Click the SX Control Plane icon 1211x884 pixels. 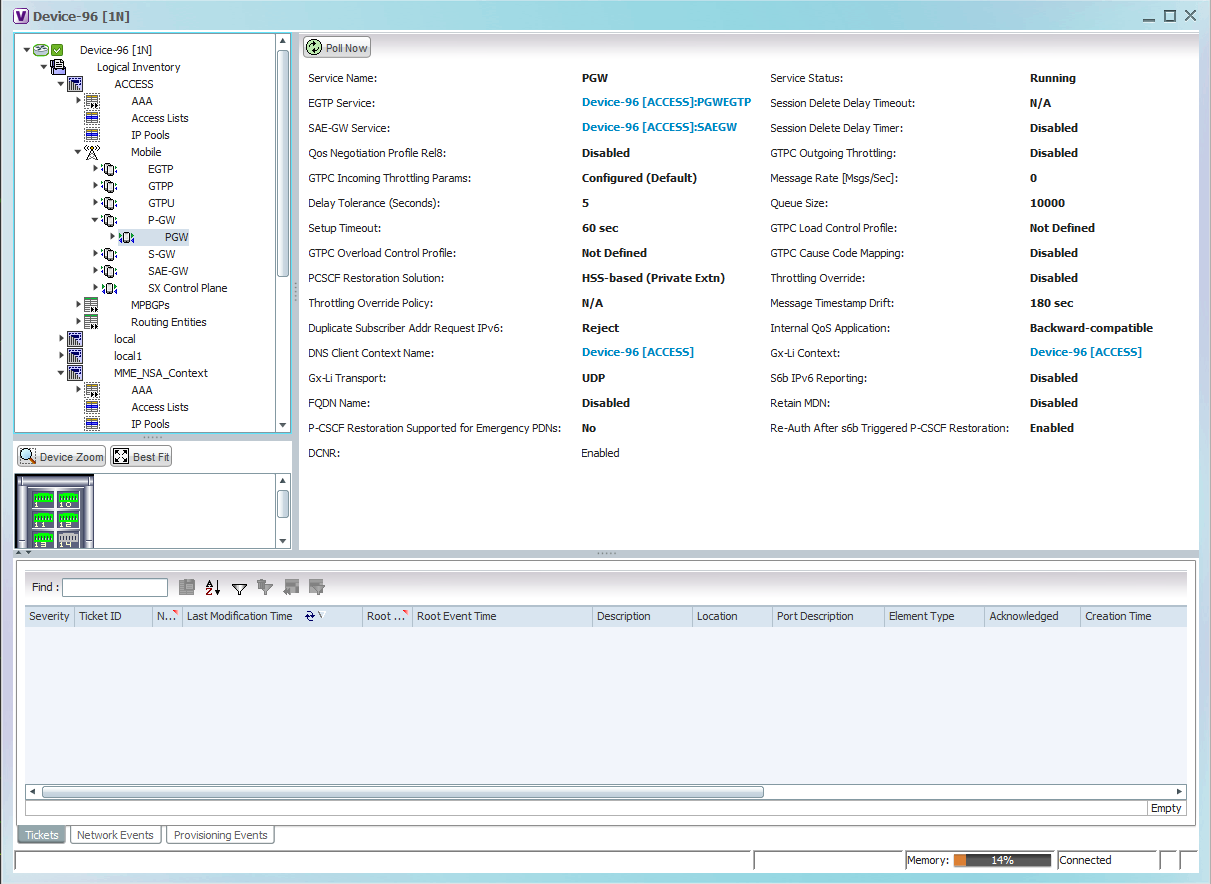click(x=109, y=288)
